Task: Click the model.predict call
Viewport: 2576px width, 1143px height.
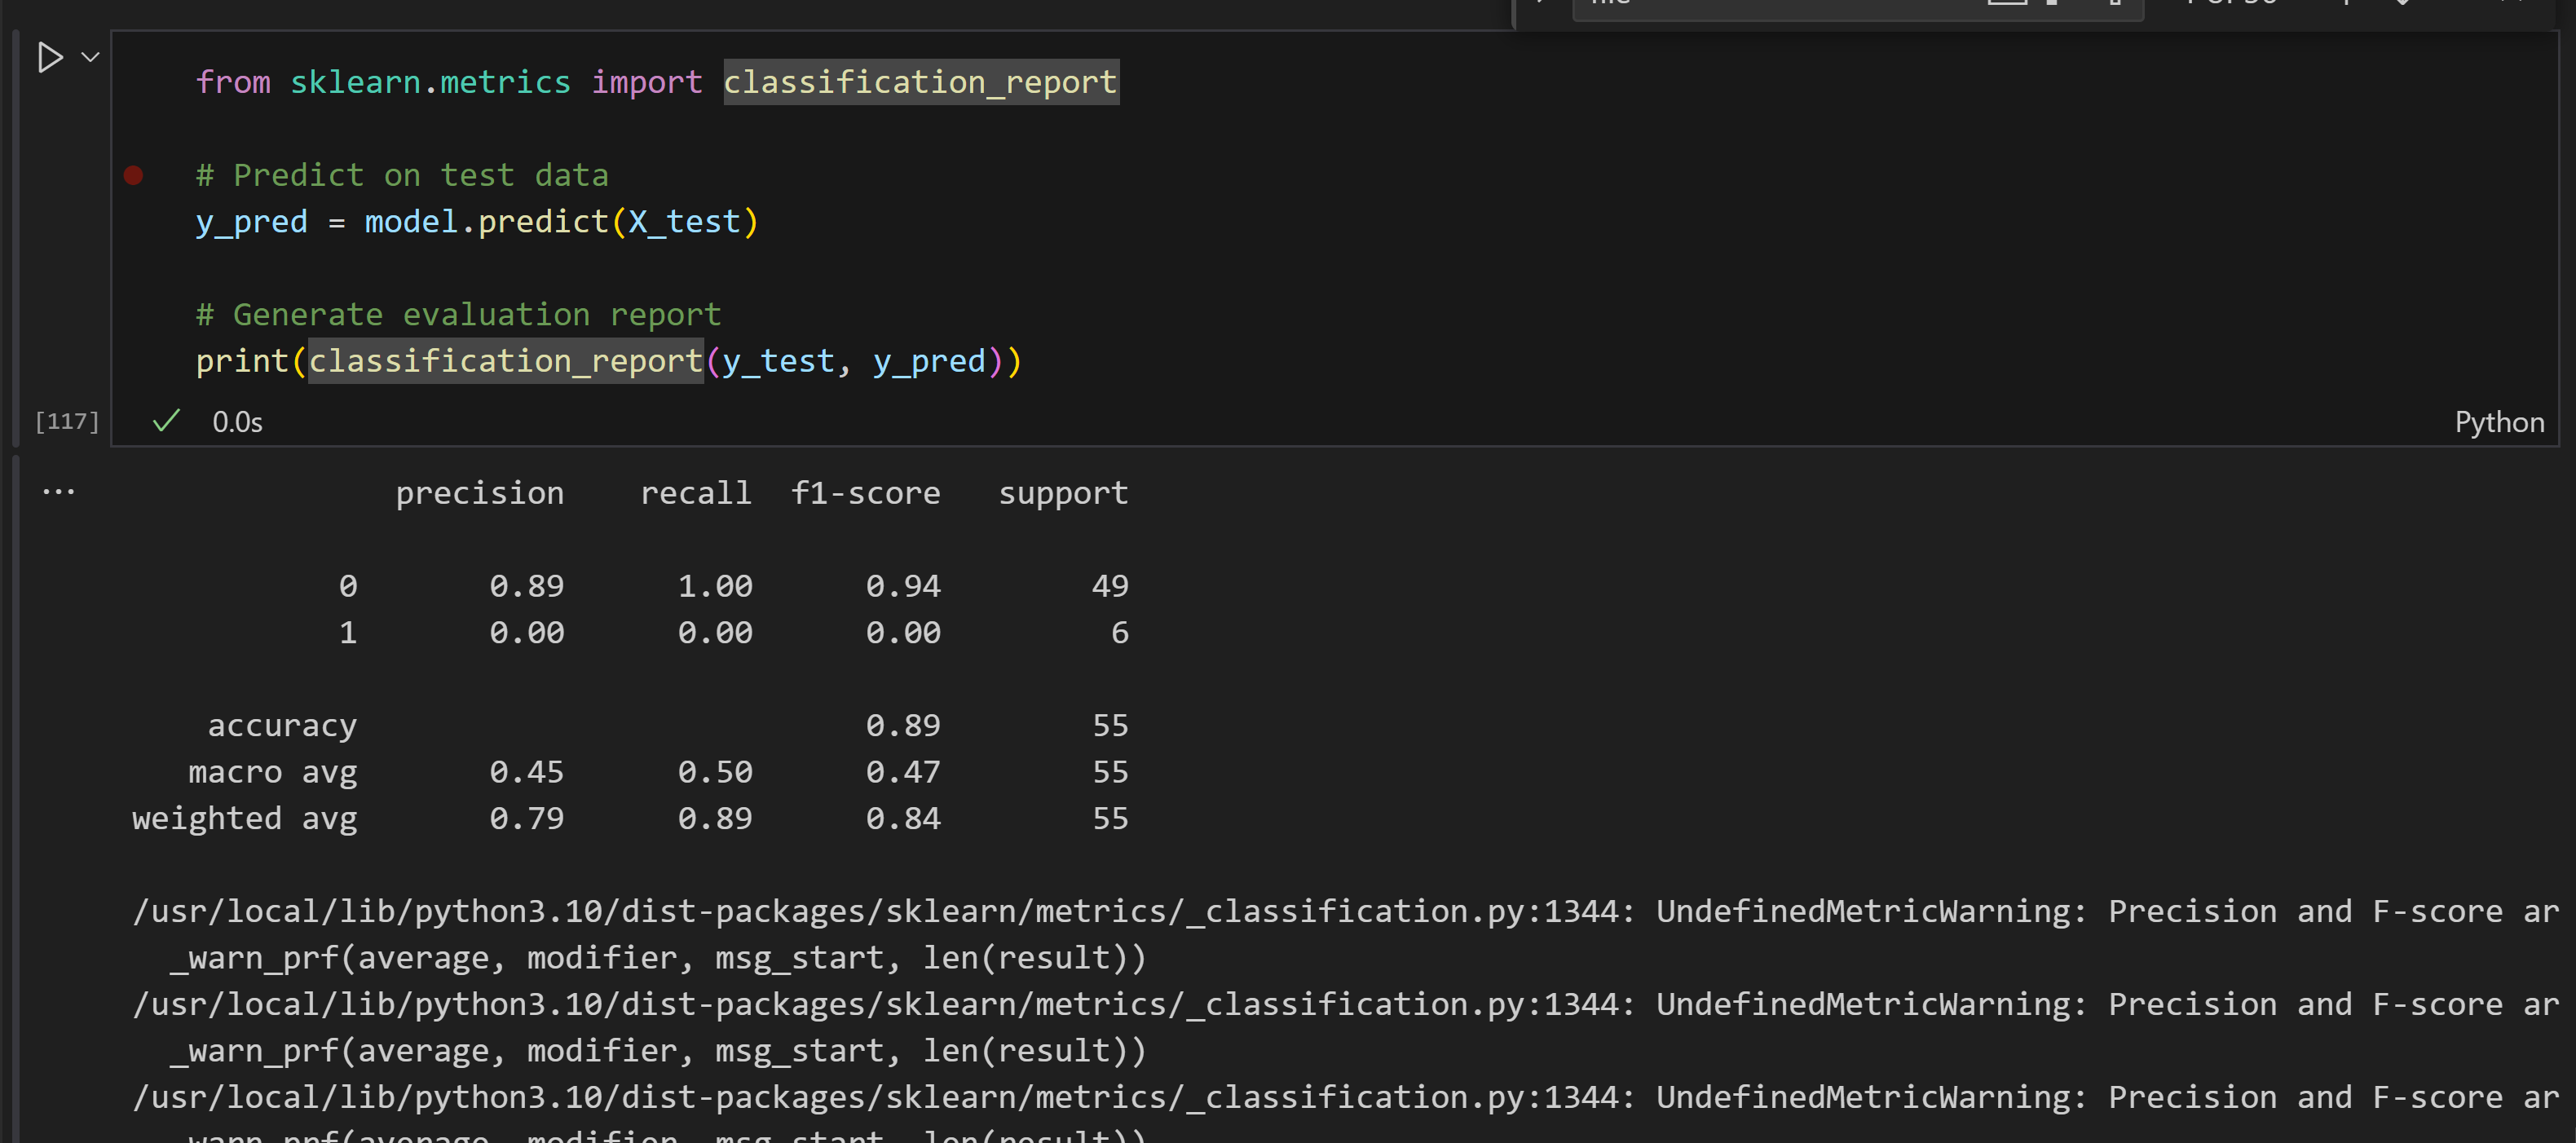Action: [x=486, y=222]
